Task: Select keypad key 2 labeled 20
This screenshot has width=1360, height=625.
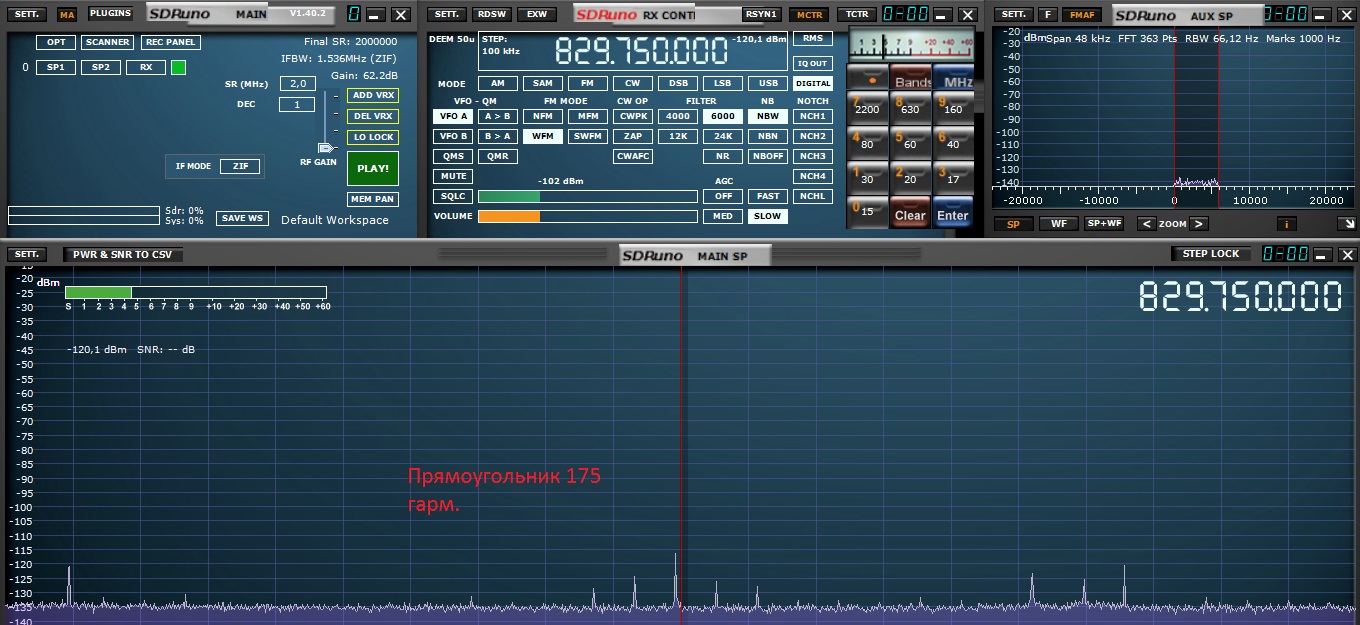Action: coord(910,178)
